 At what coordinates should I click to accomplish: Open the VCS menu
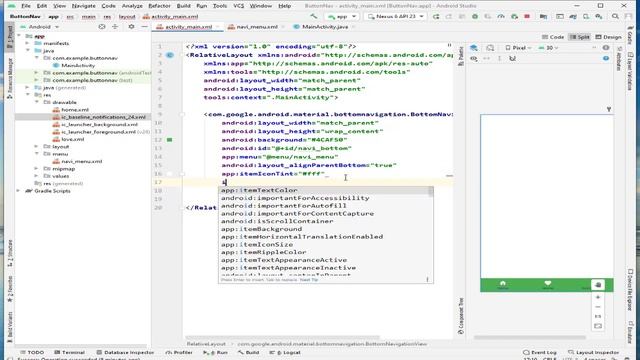coord(238,6)
